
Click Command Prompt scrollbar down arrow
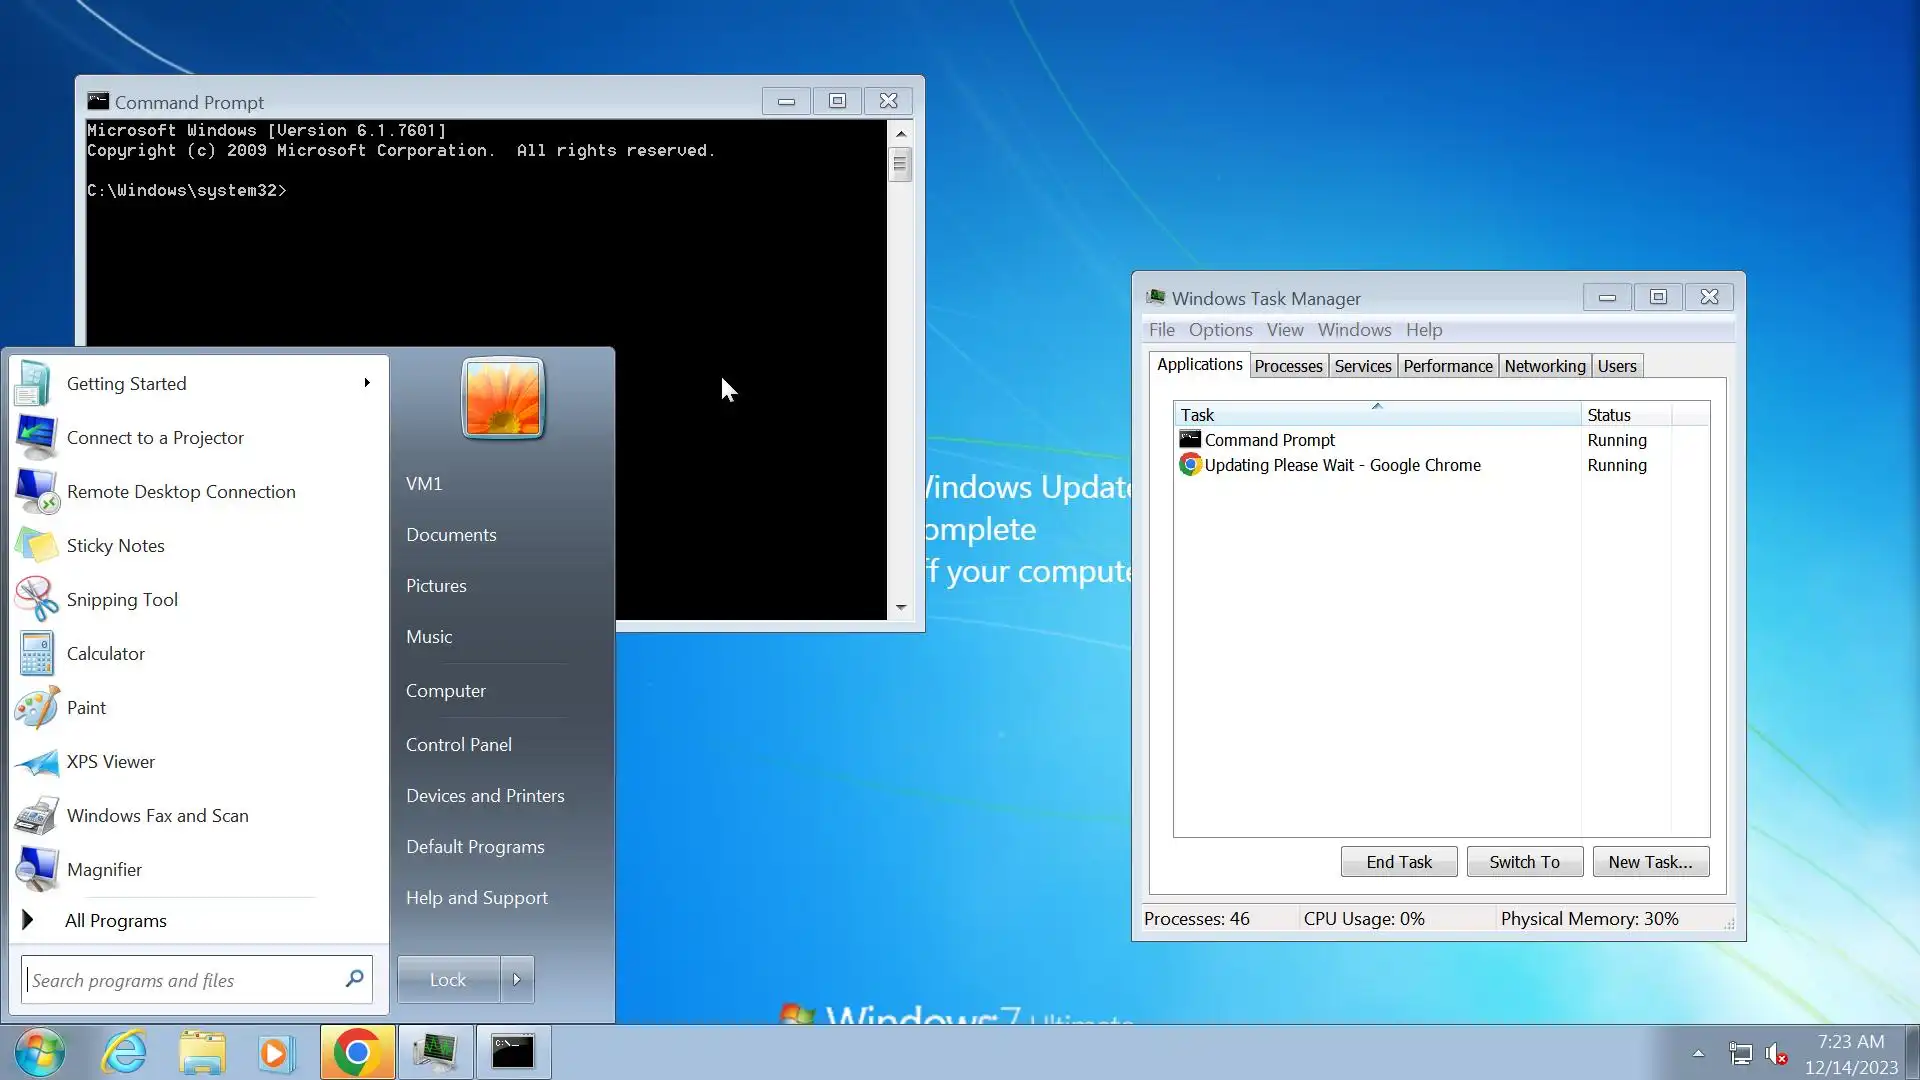pyautogui.click(x=901, y=608)
